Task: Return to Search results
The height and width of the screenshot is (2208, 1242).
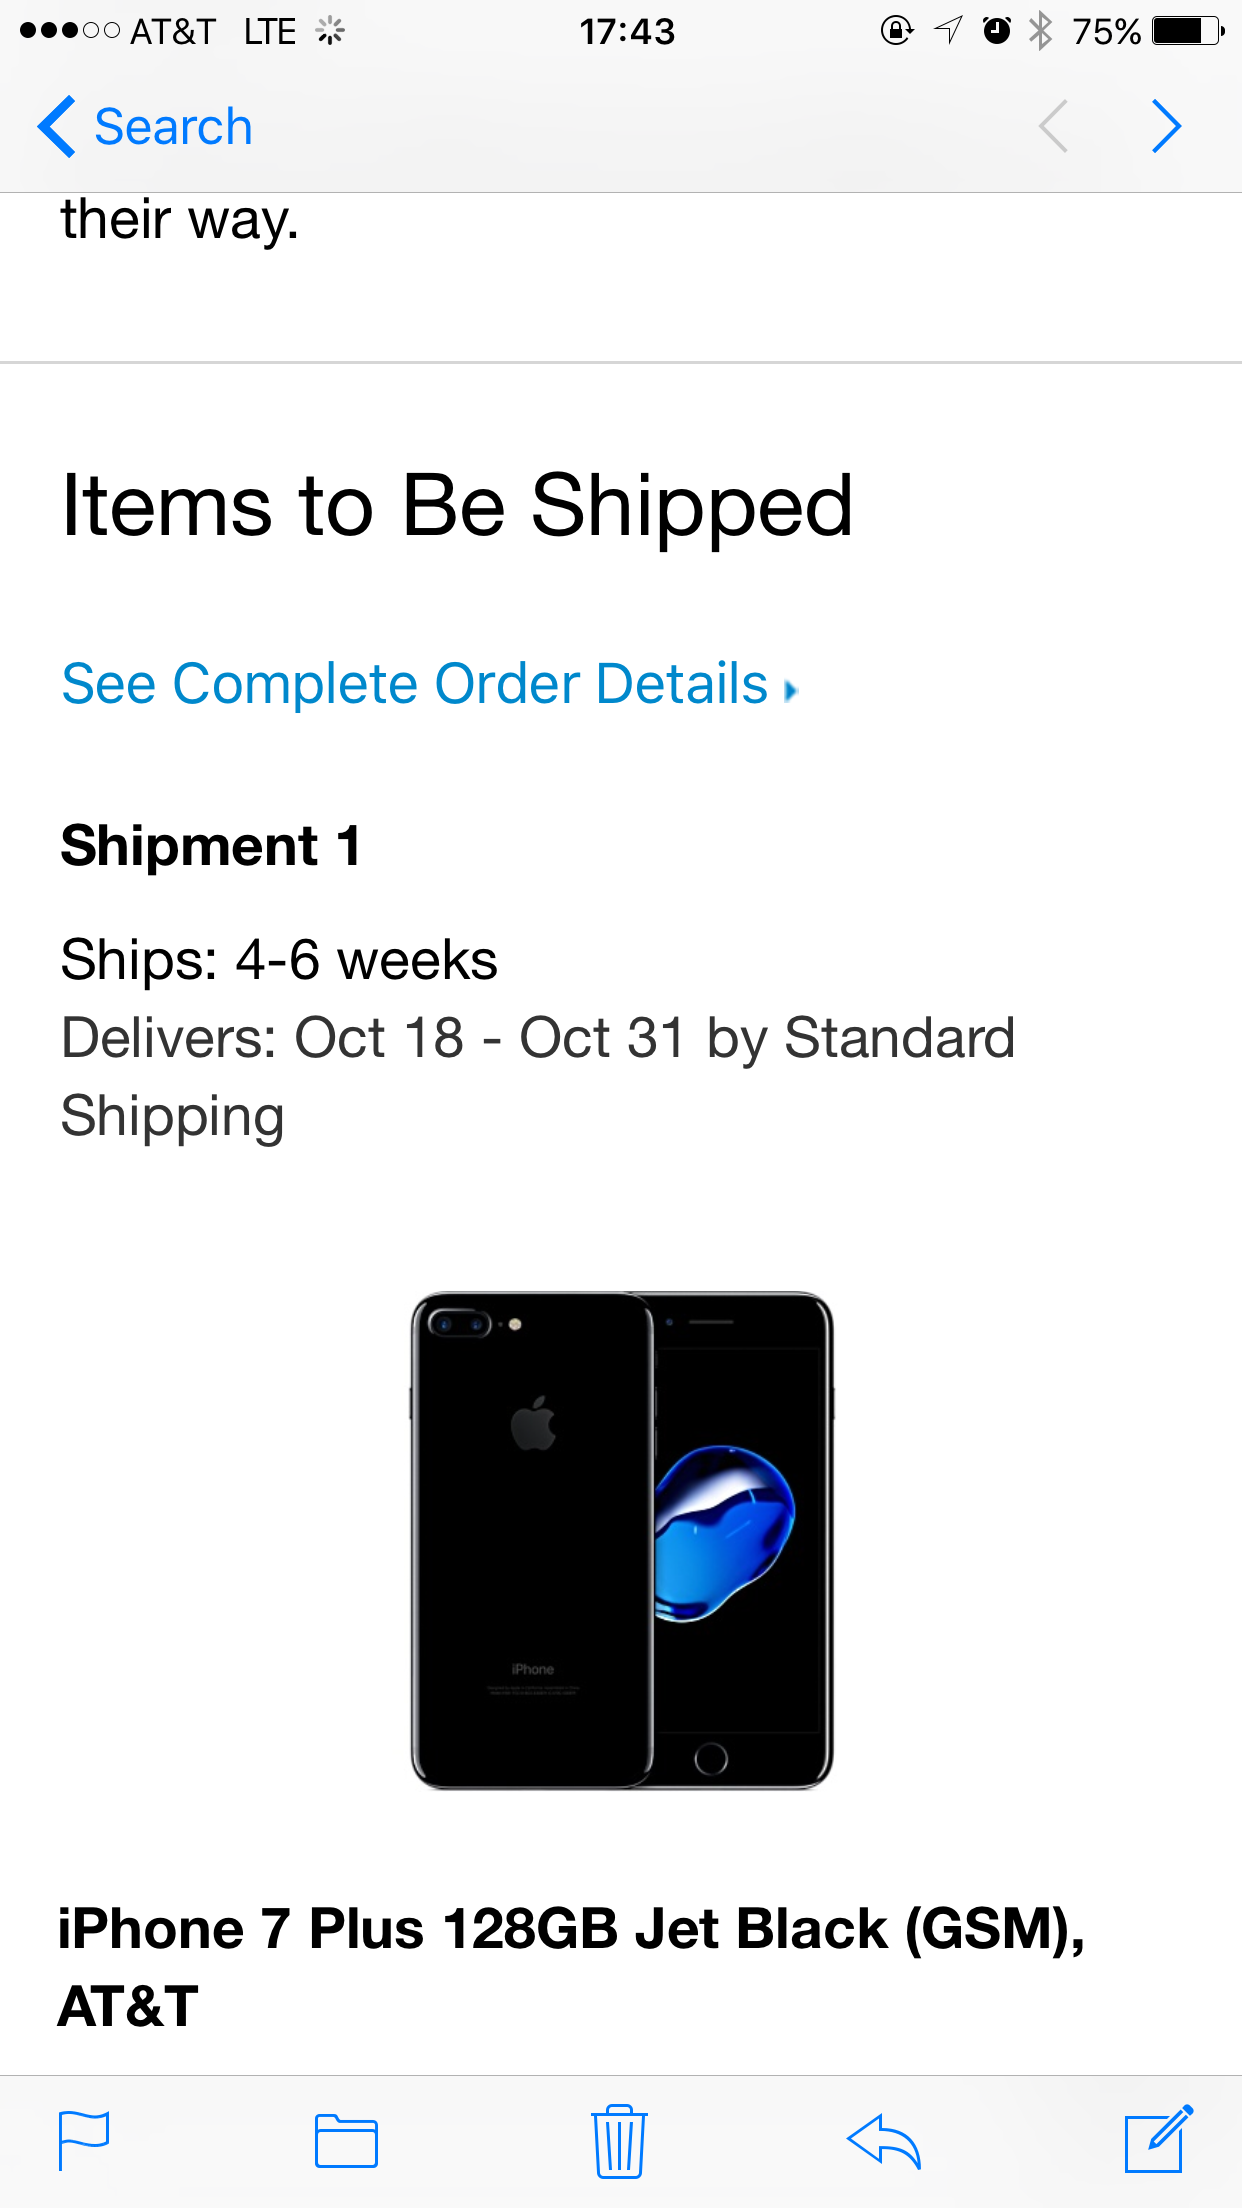Action: coord(172,127)
